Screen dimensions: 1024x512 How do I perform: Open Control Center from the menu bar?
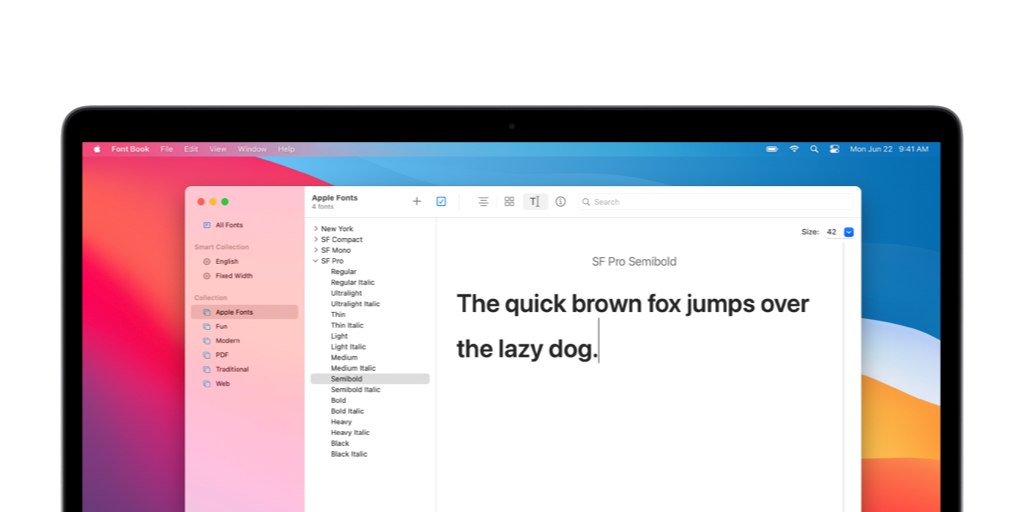click(x=834, y=149)
